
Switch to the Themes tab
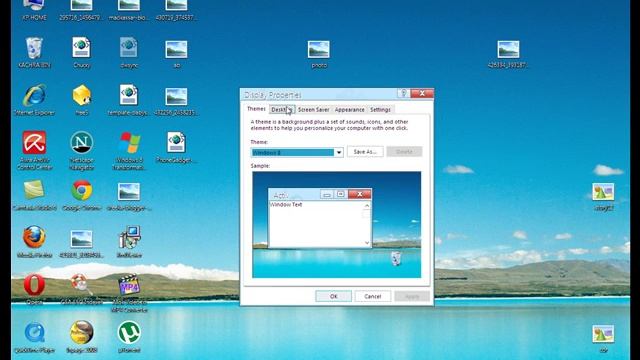[256, 109]
